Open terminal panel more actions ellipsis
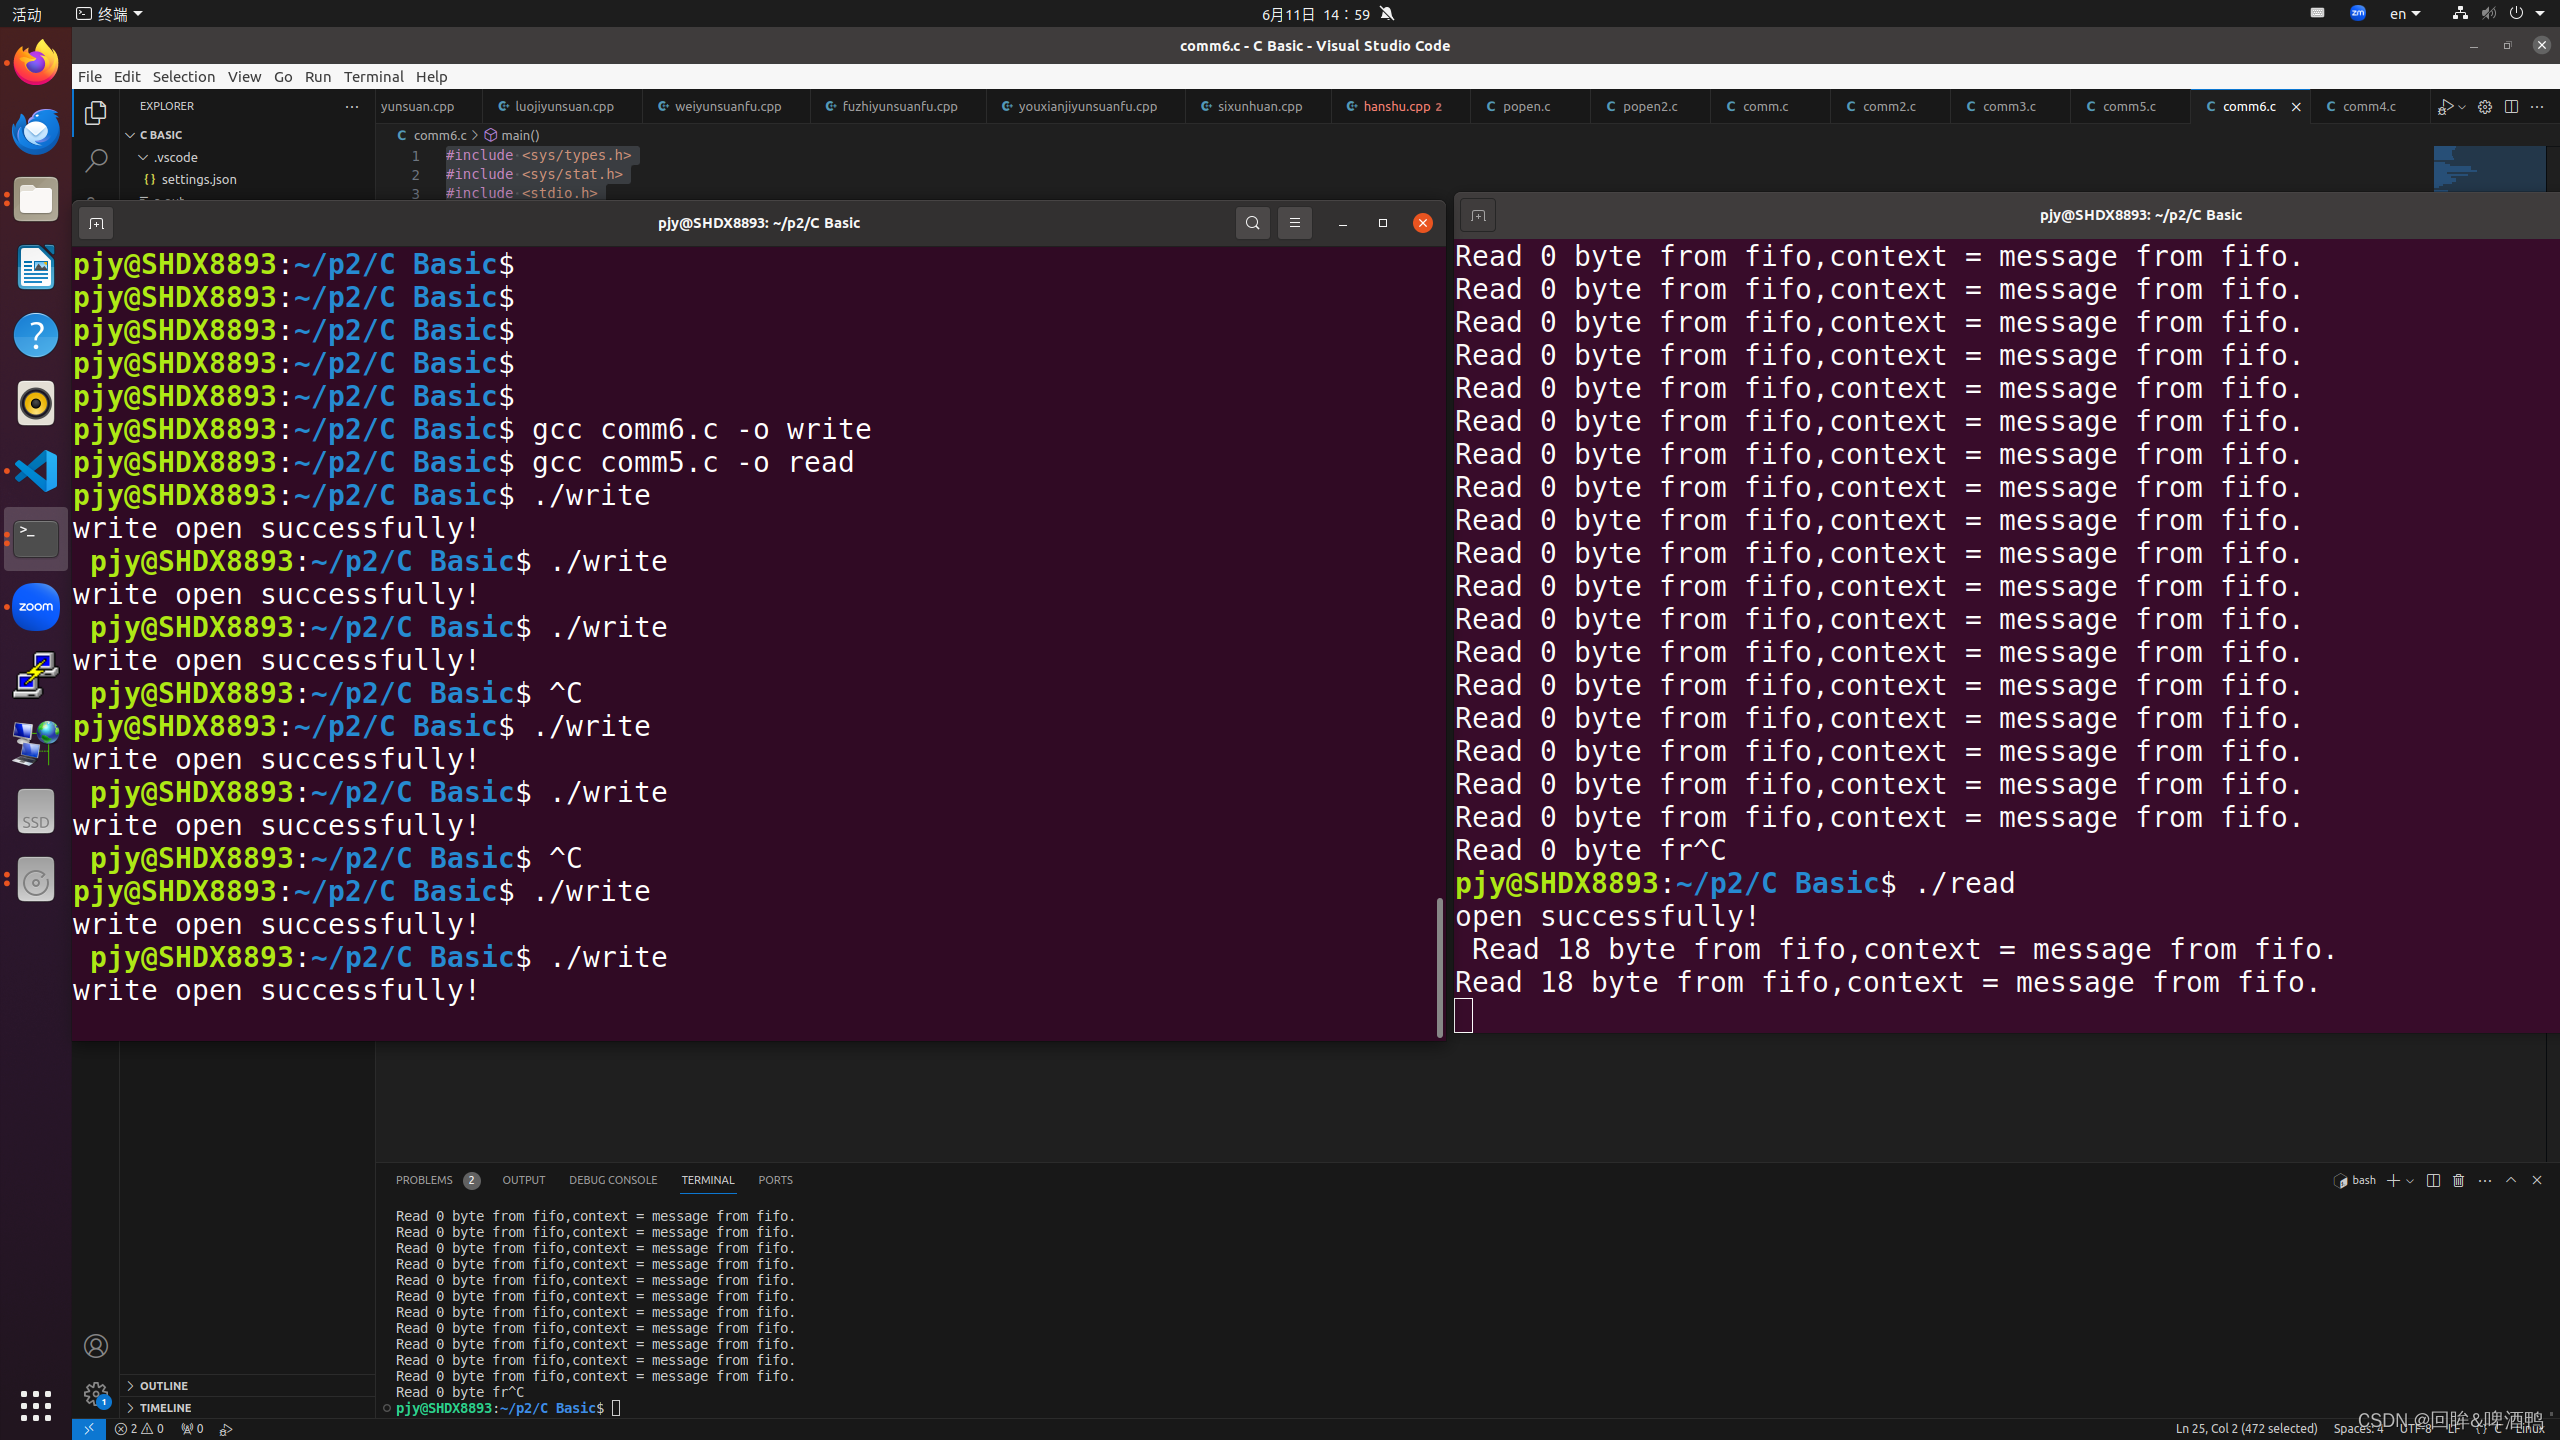 coord(2485,1181)
